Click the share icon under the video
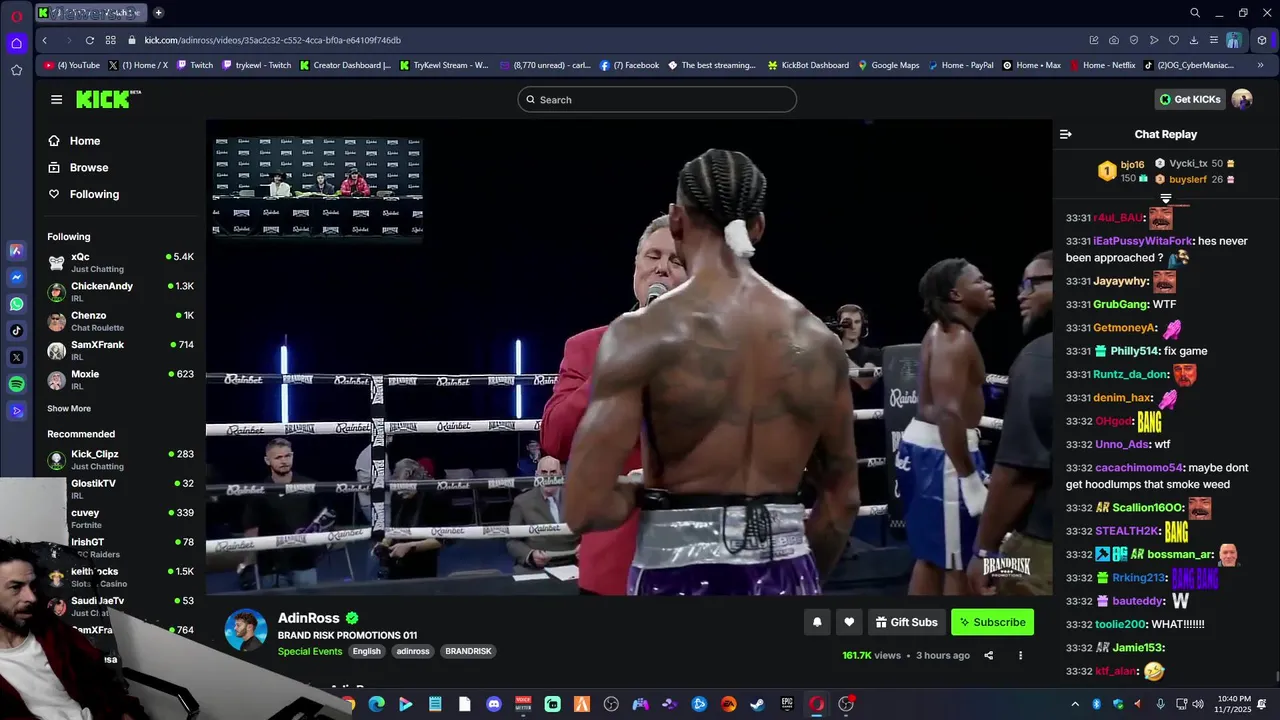The image size is (1280, 720). [x=988, y=656]
